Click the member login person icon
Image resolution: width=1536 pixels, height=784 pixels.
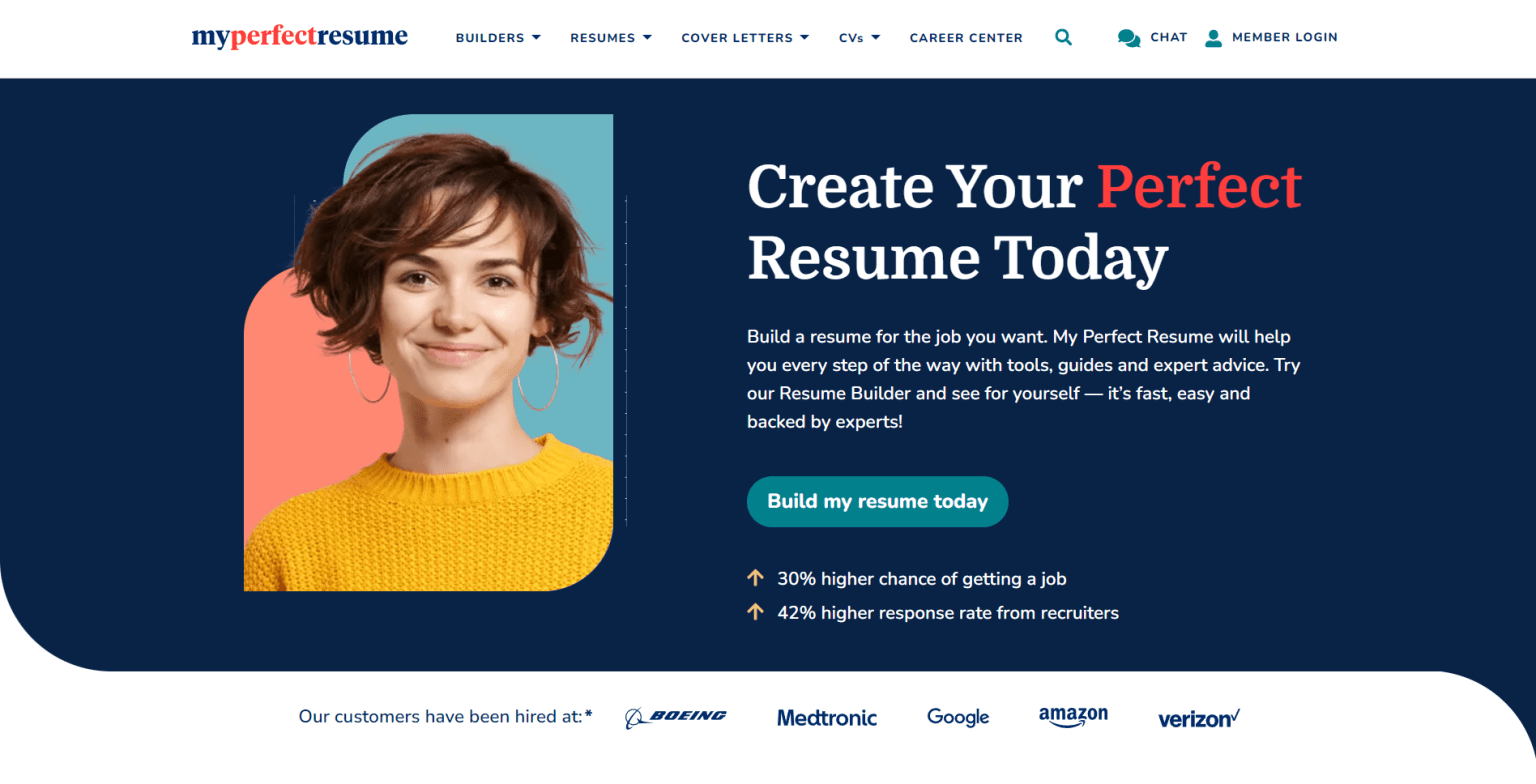click(1214, 38)
